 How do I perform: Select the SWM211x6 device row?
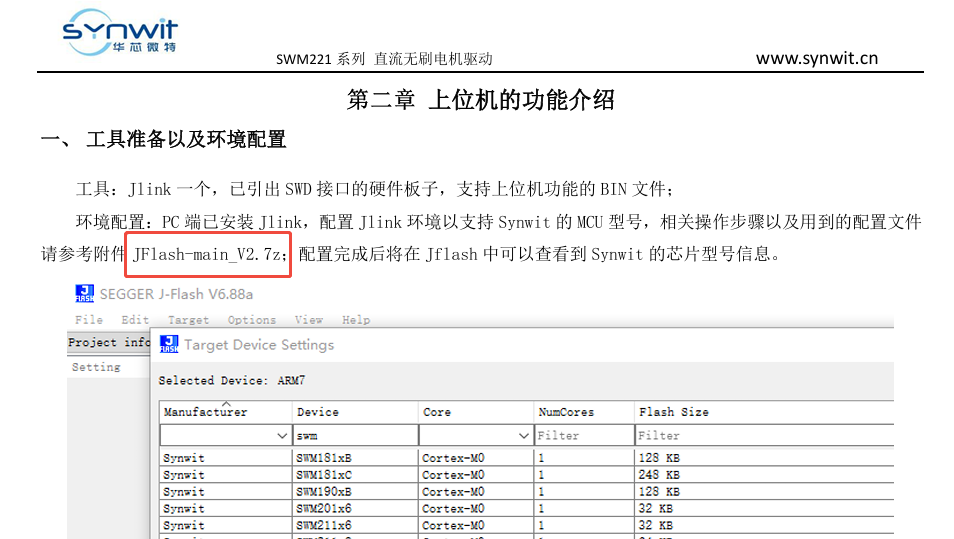[526, 525]
